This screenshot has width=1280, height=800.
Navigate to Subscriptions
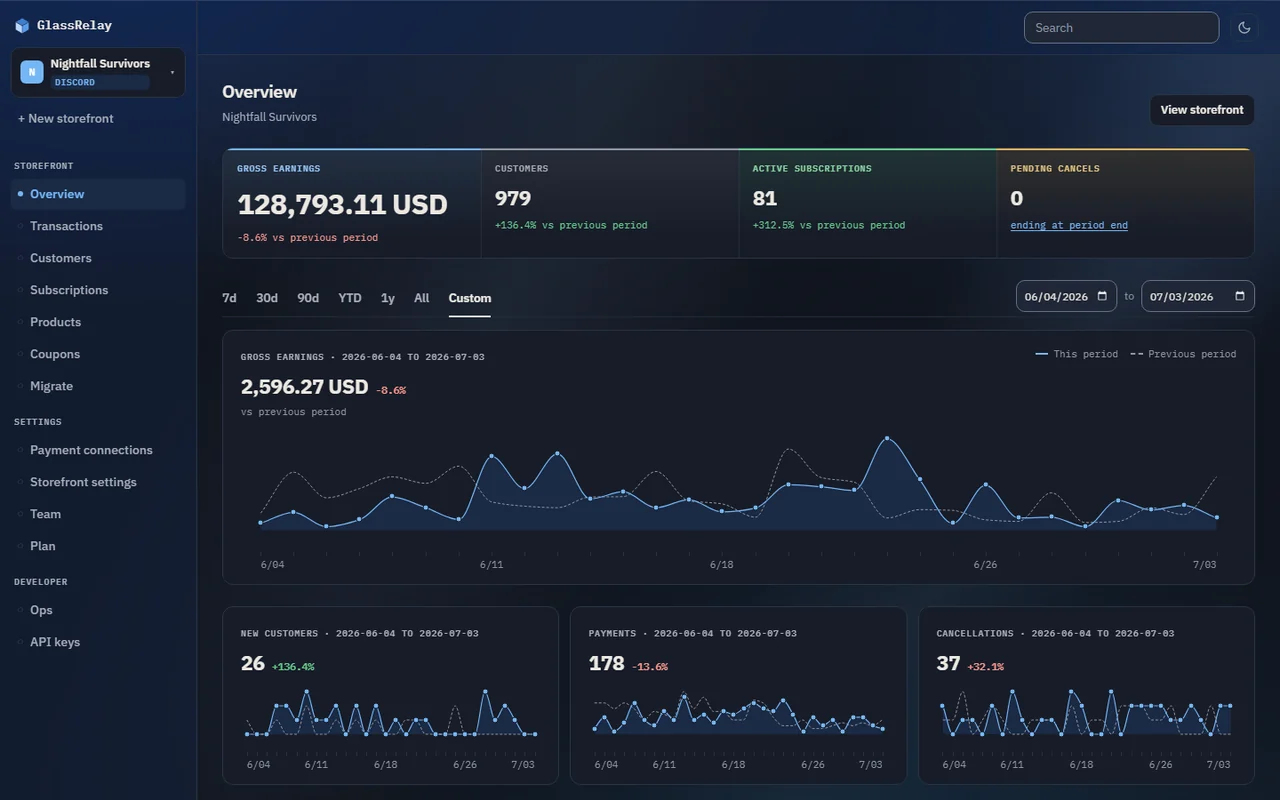[98, 290]
